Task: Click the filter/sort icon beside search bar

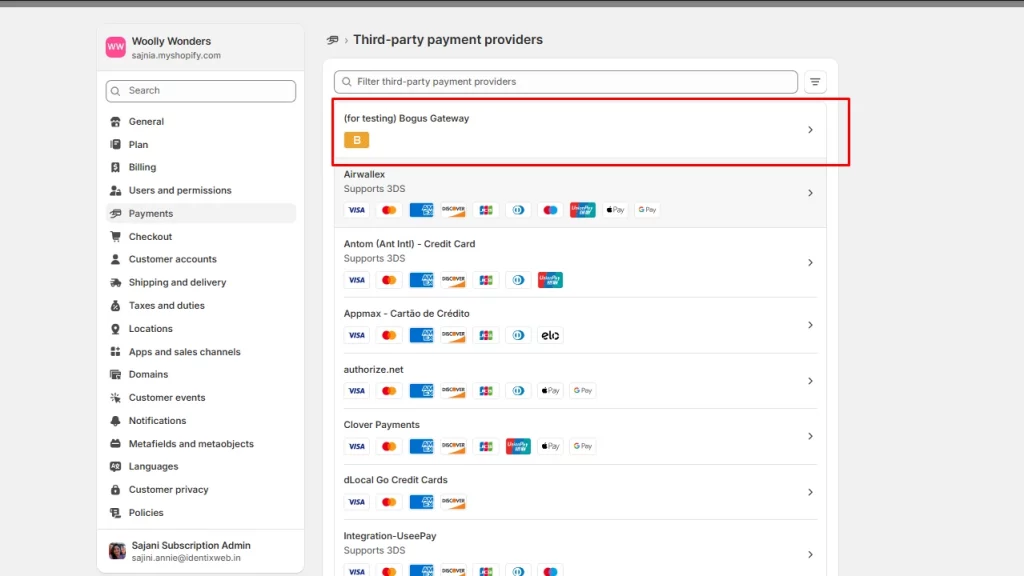Action: (x=816, y=82)
